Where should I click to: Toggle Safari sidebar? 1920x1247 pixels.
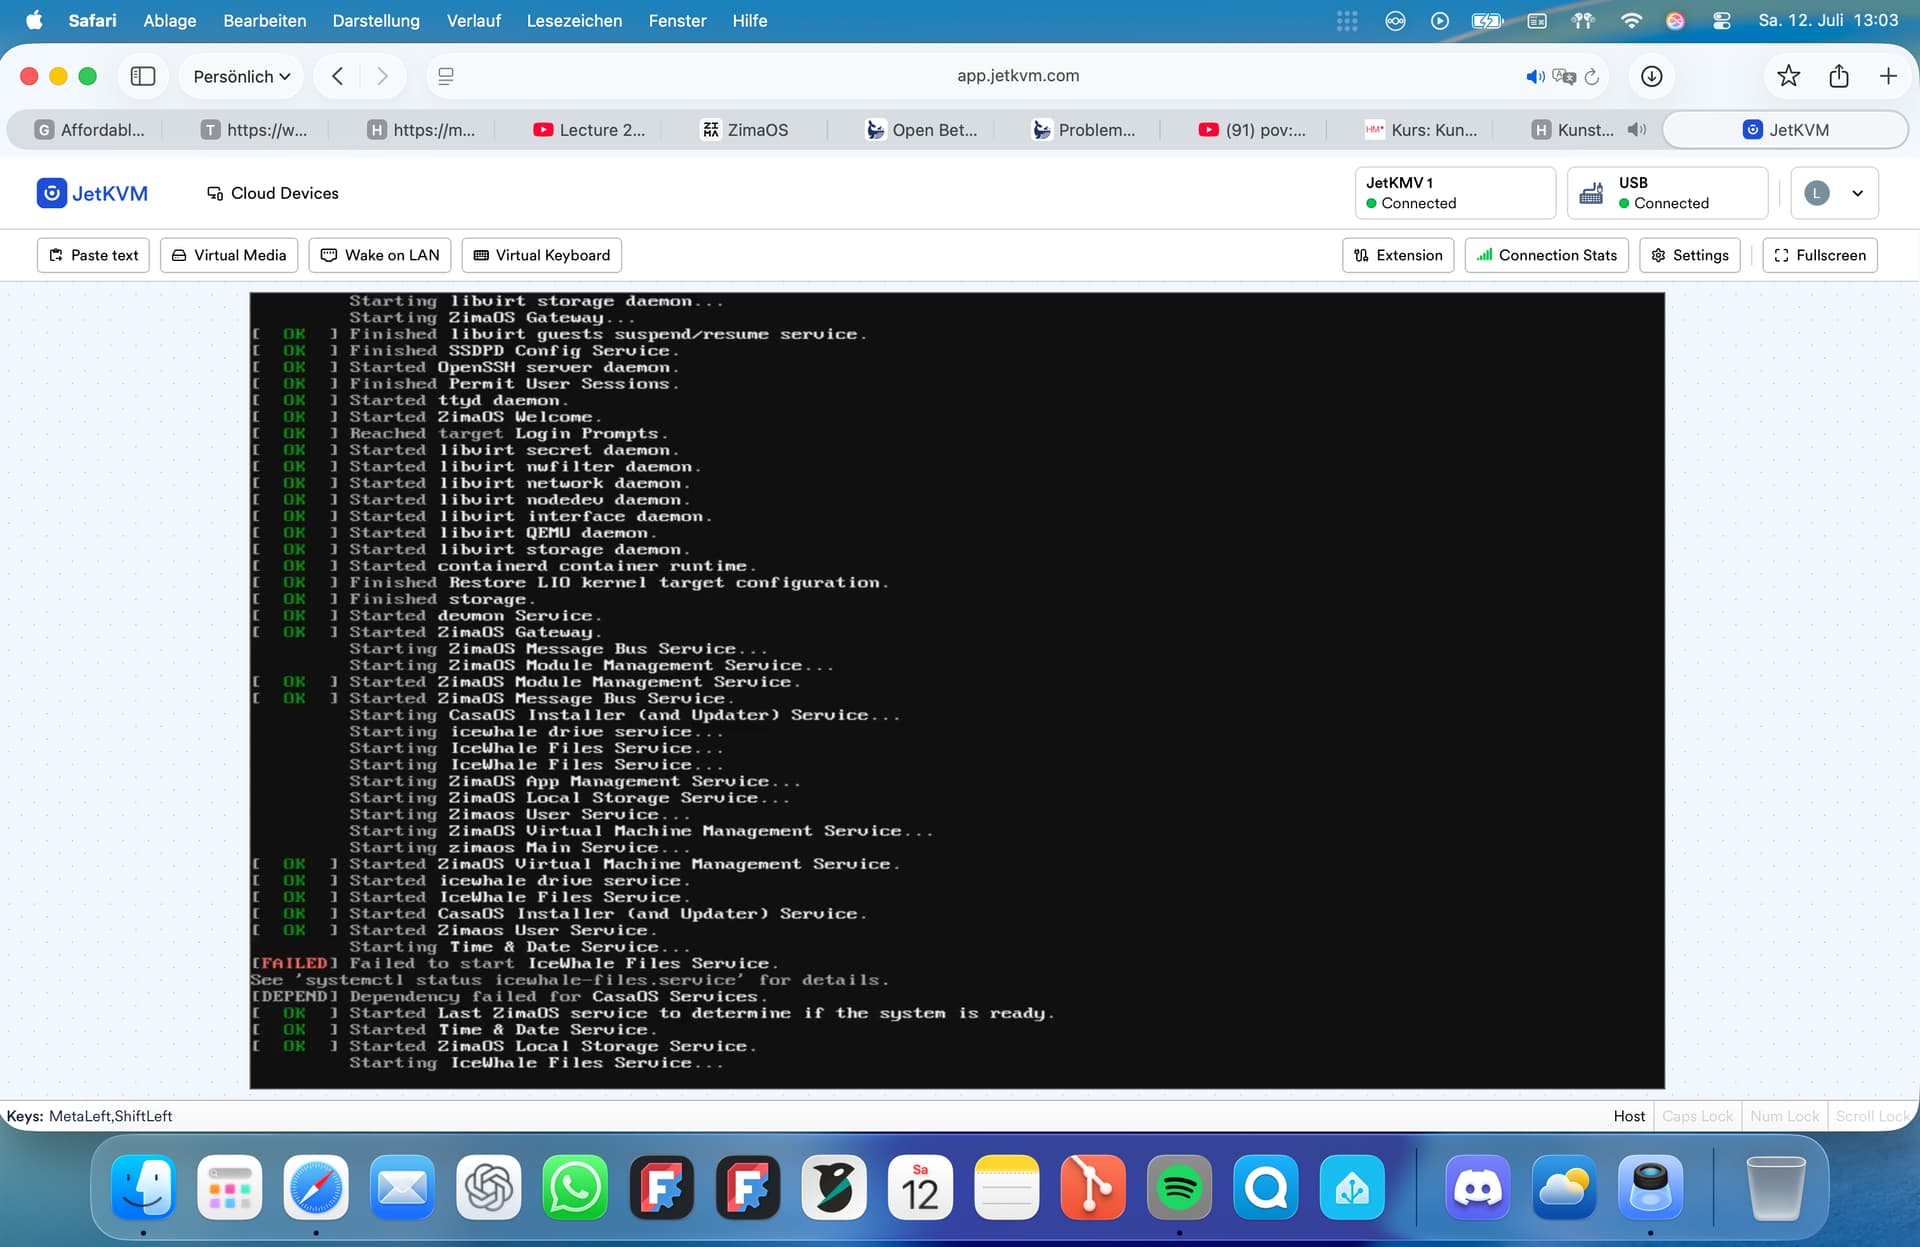143,76
